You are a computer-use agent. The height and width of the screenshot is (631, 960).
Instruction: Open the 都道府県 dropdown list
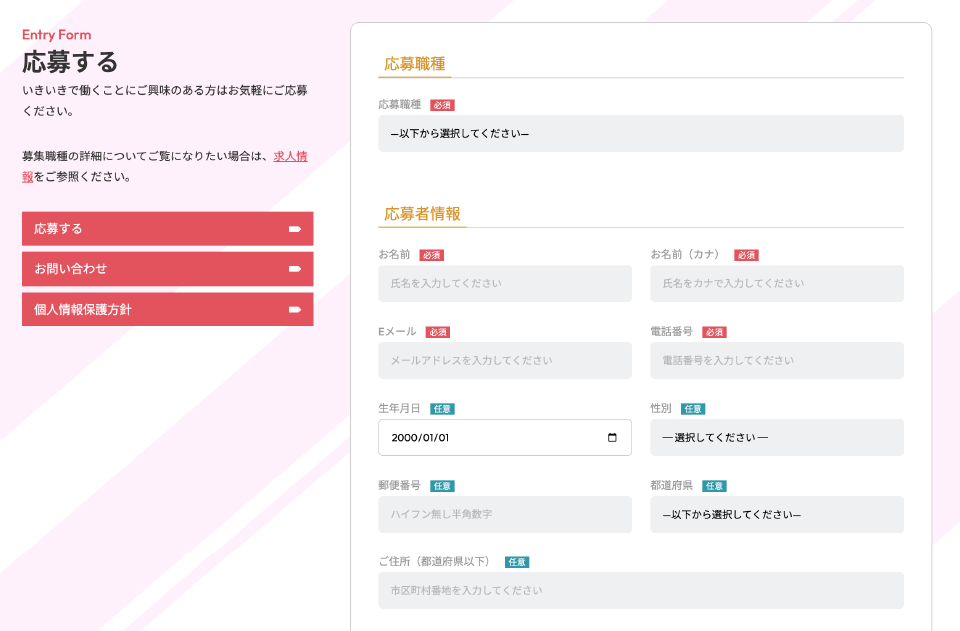click(776, 515)
